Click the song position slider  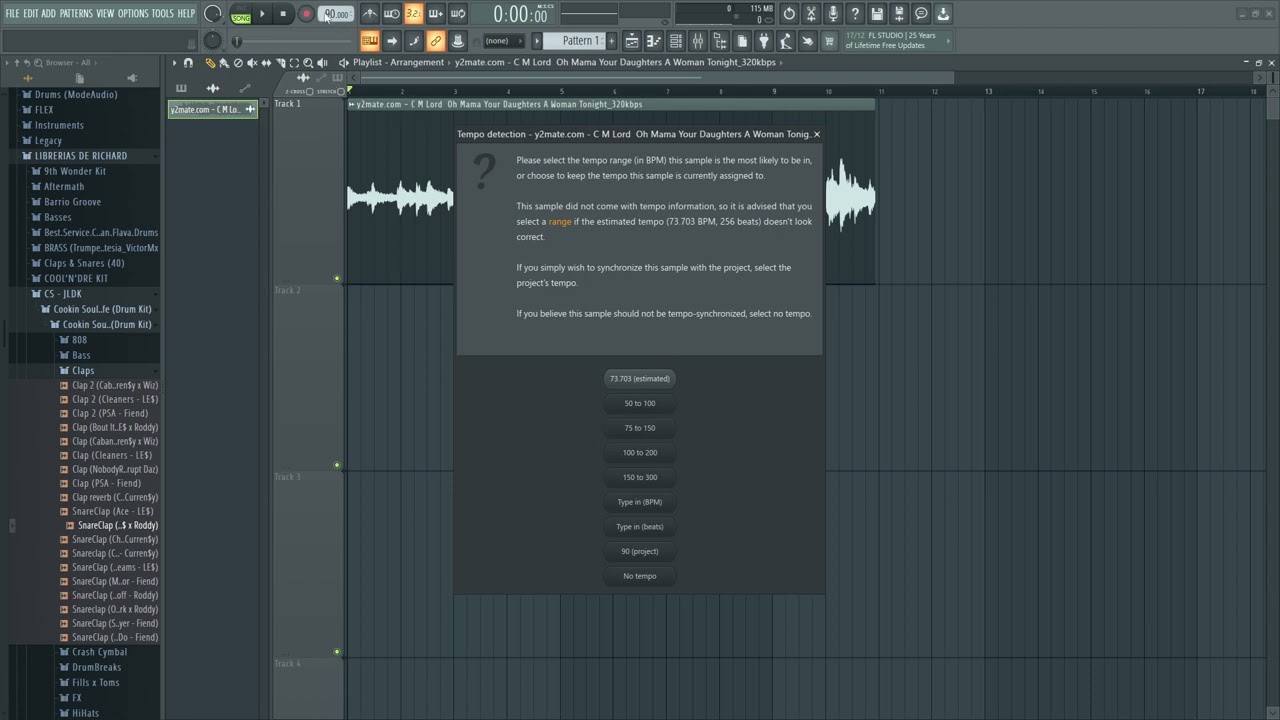[294, 41]
